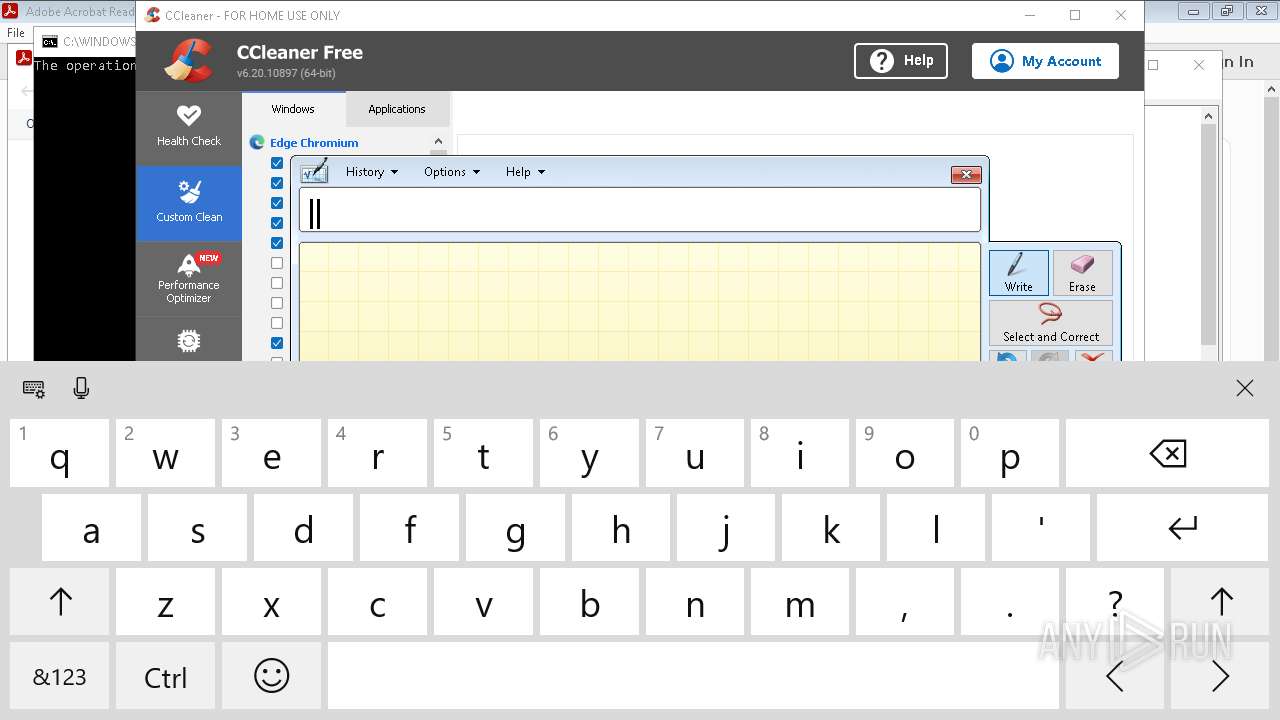This screenshot has width=1280, height=720.
Task: Uncheck the fifth Edge Chromium checkbox
Action: tap(277, 243)
